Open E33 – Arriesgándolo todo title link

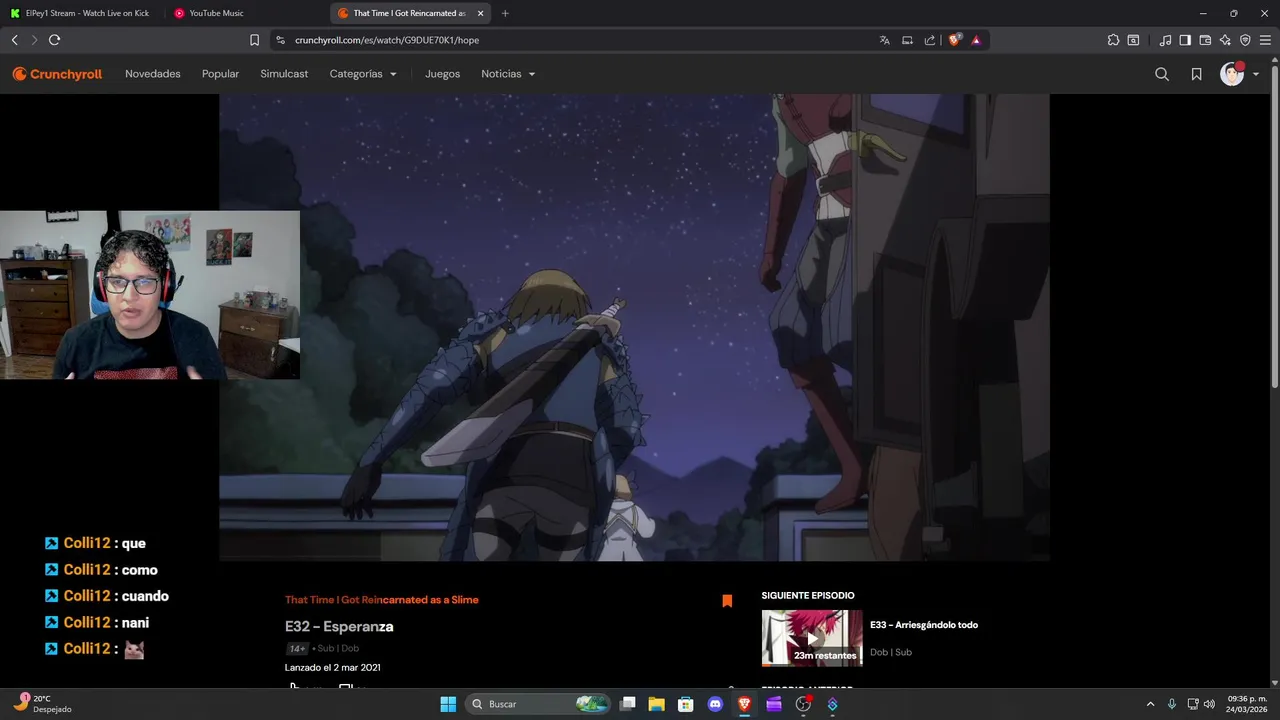coord(924,625)
